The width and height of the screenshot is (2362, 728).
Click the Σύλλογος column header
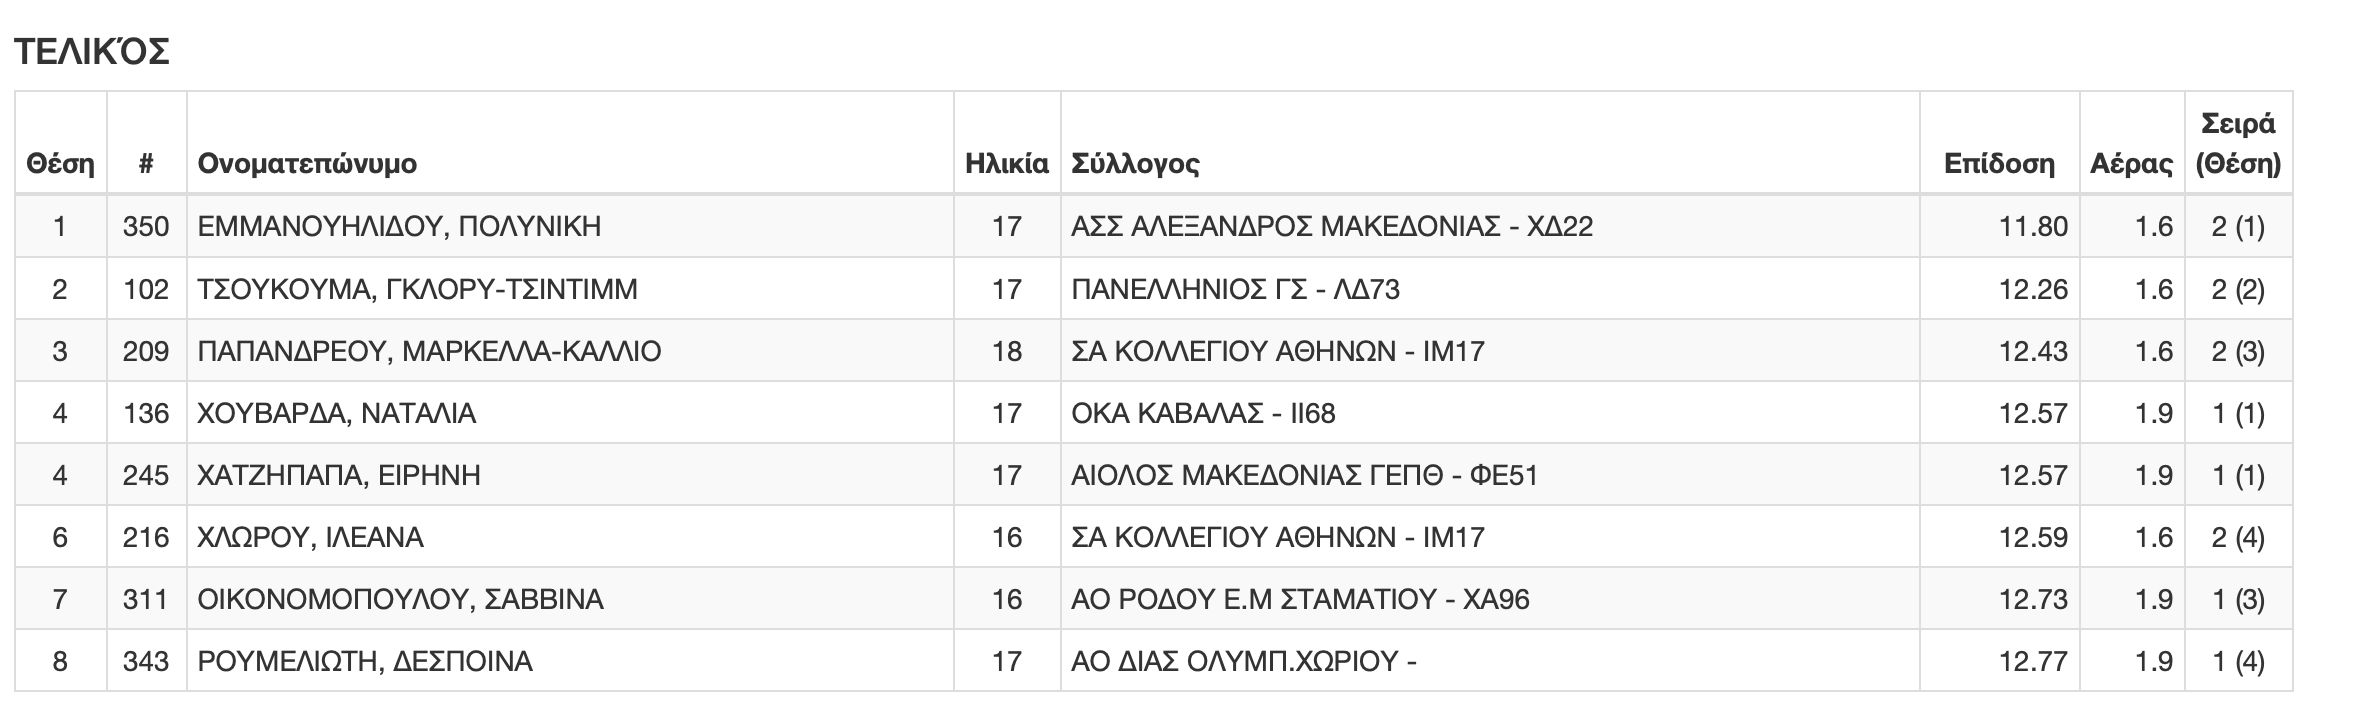pos(1134,163)
